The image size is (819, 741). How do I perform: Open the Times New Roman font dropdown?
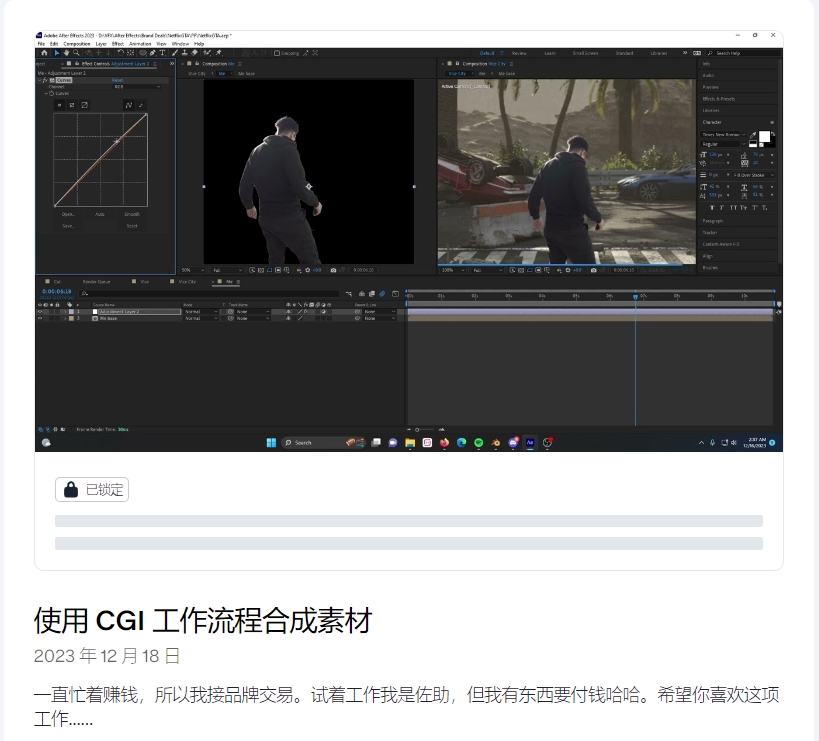[723, 135]
